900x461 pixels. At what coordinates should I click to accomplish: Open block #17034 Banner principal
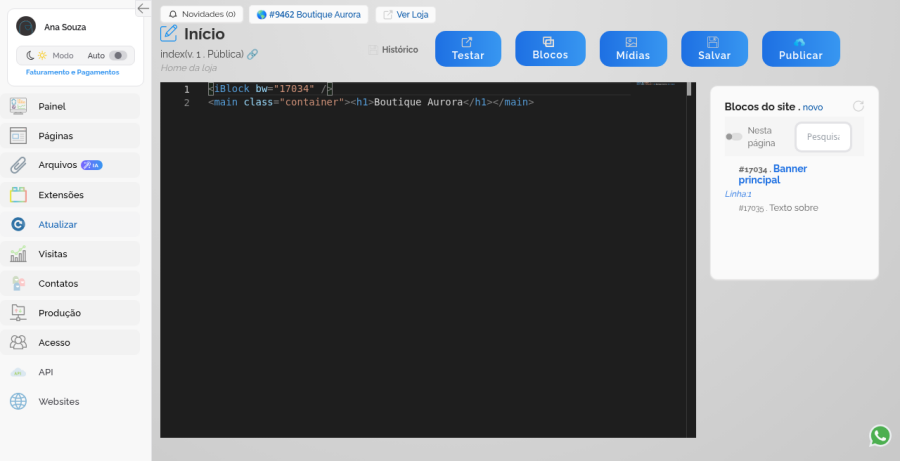[x=773, y=174]
